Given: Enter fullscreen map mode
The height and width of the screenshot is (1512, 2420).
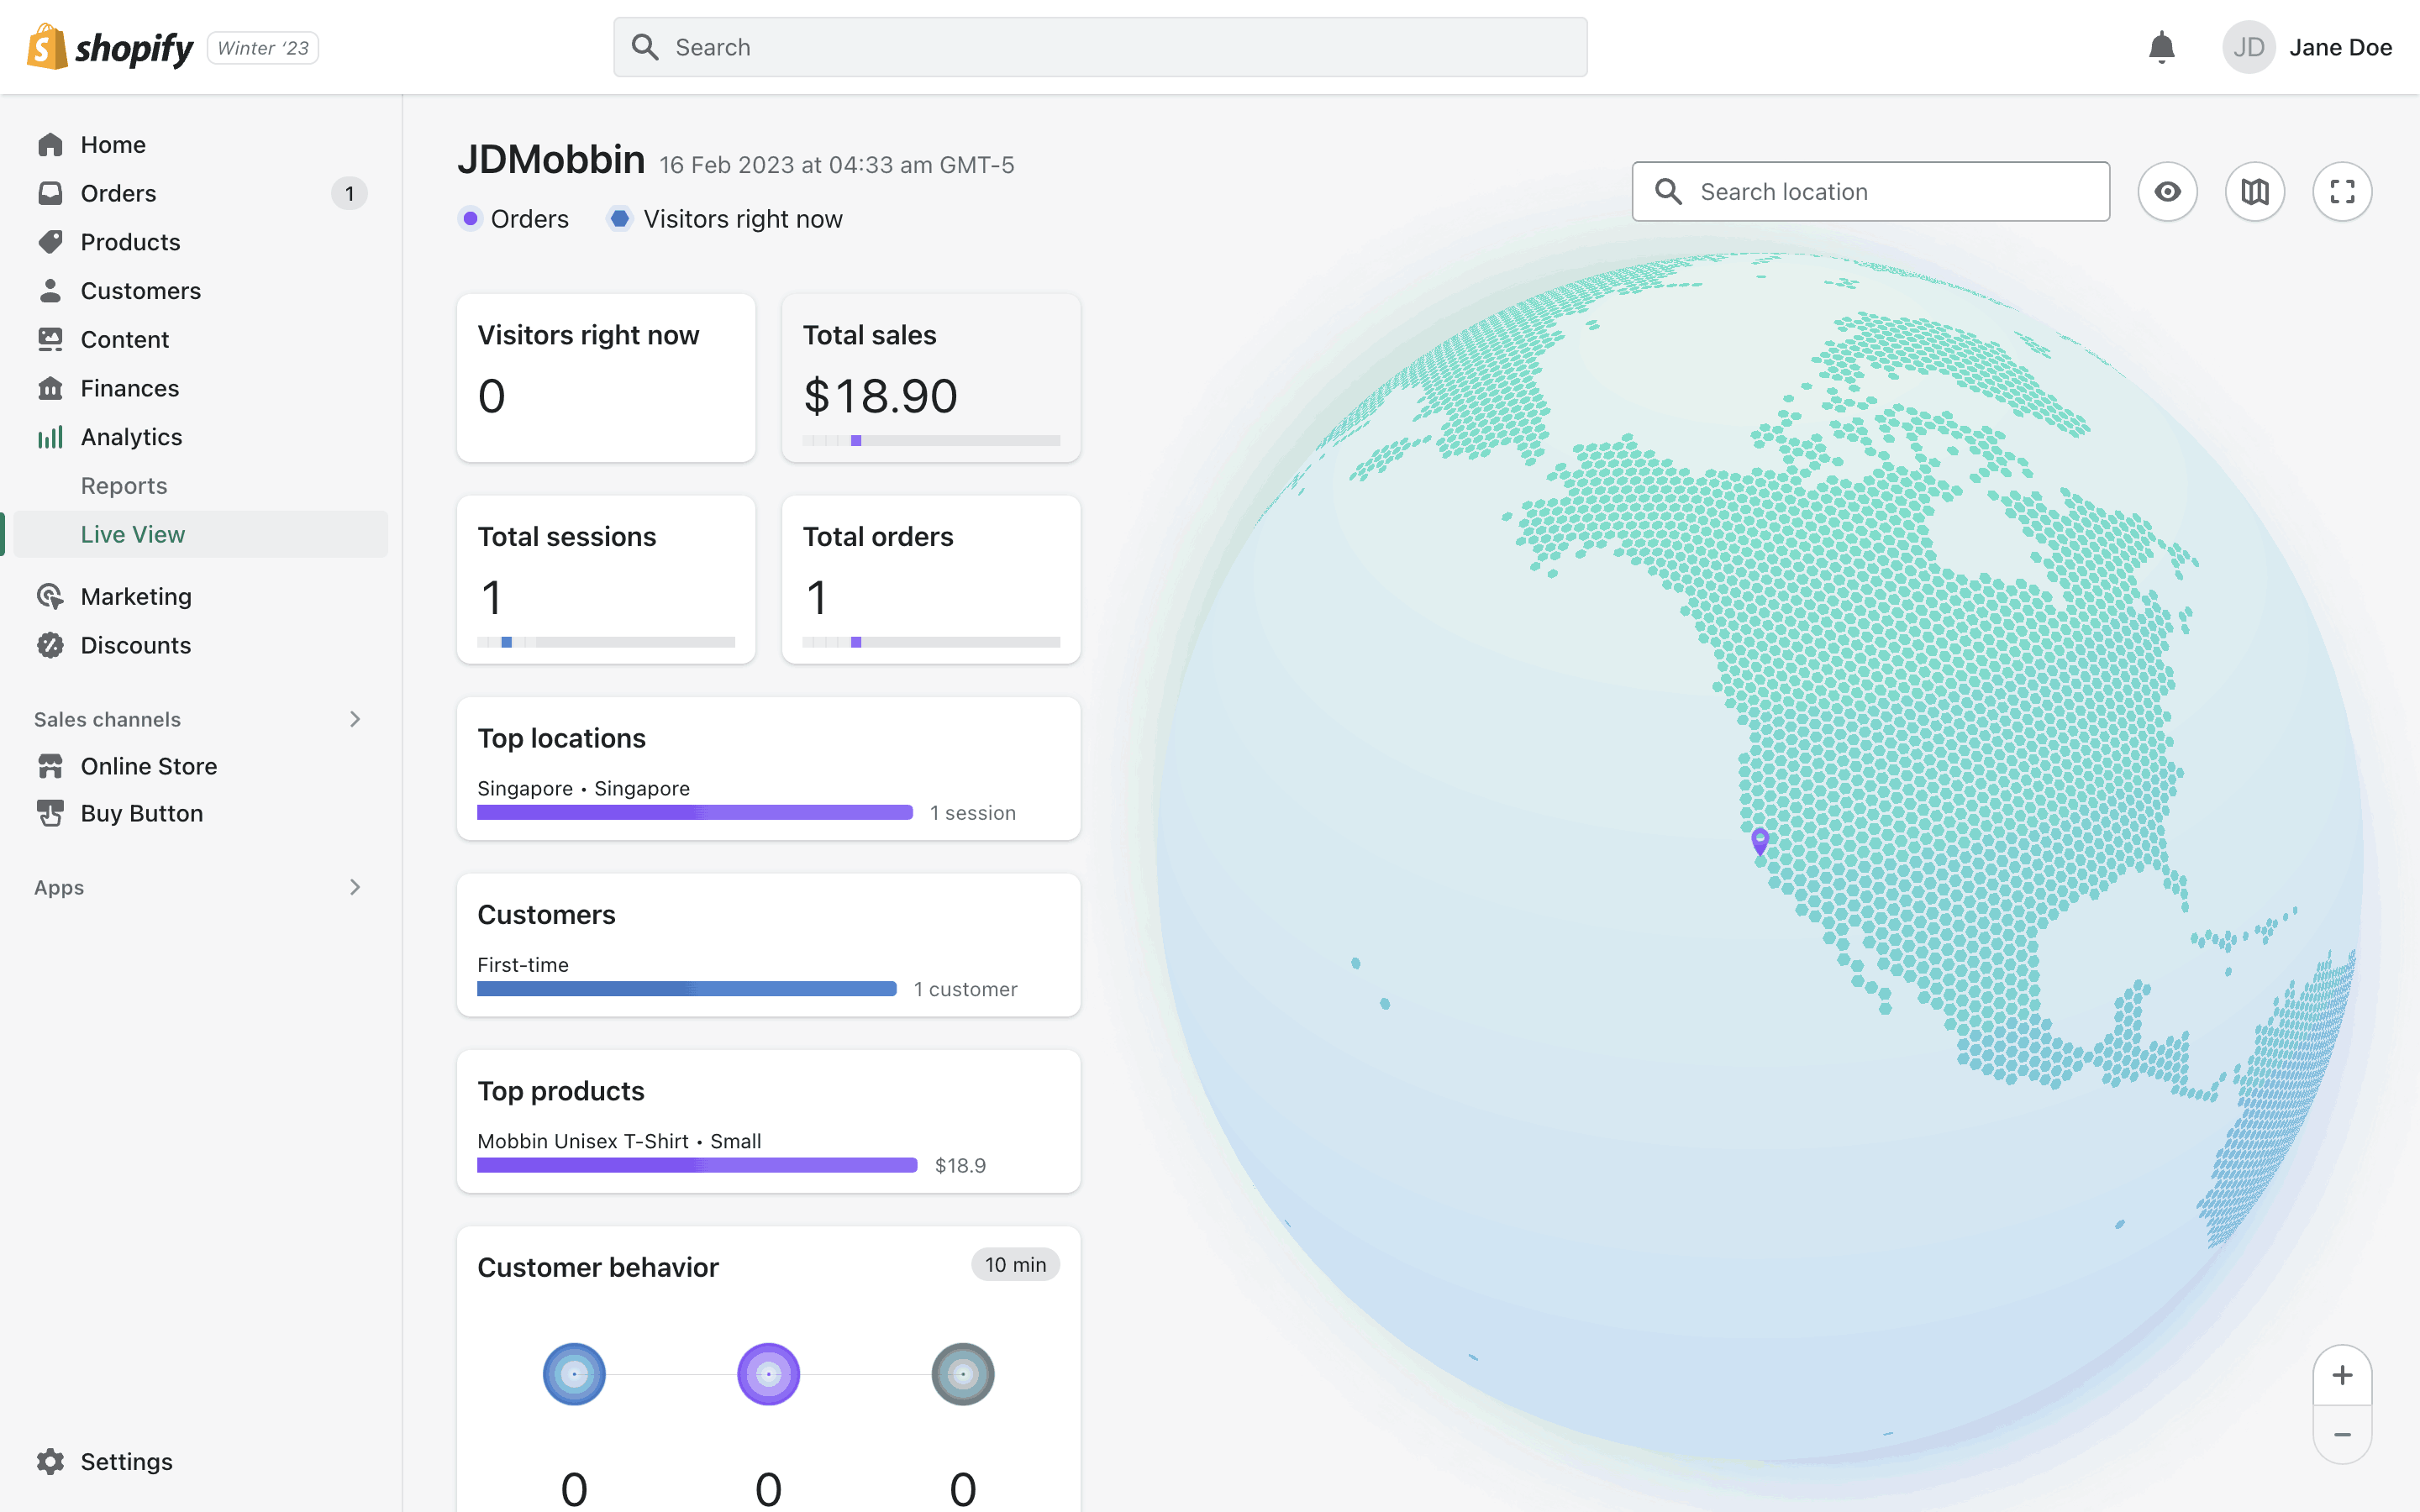Looking at the screenshot, I should (x=2341, y=191).
